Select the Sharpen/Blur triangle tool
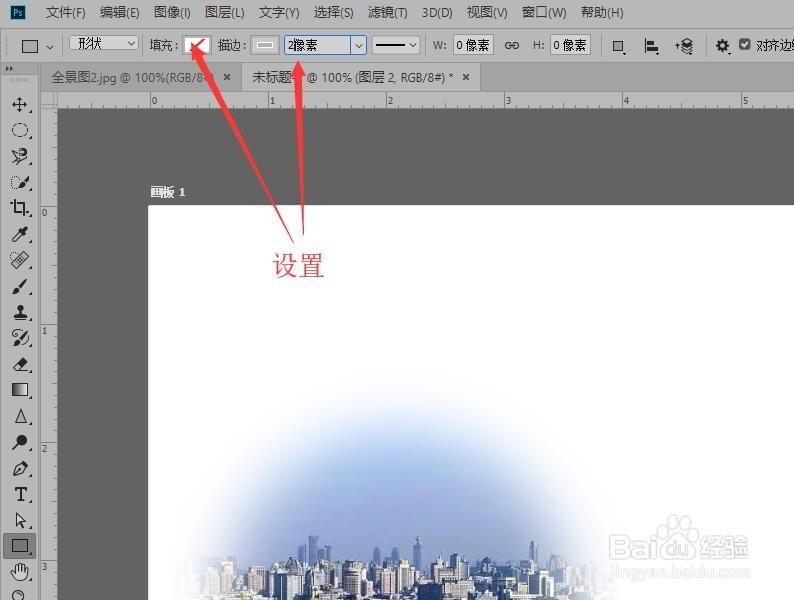Screen dimensions: 794x600 coord(20,416)
